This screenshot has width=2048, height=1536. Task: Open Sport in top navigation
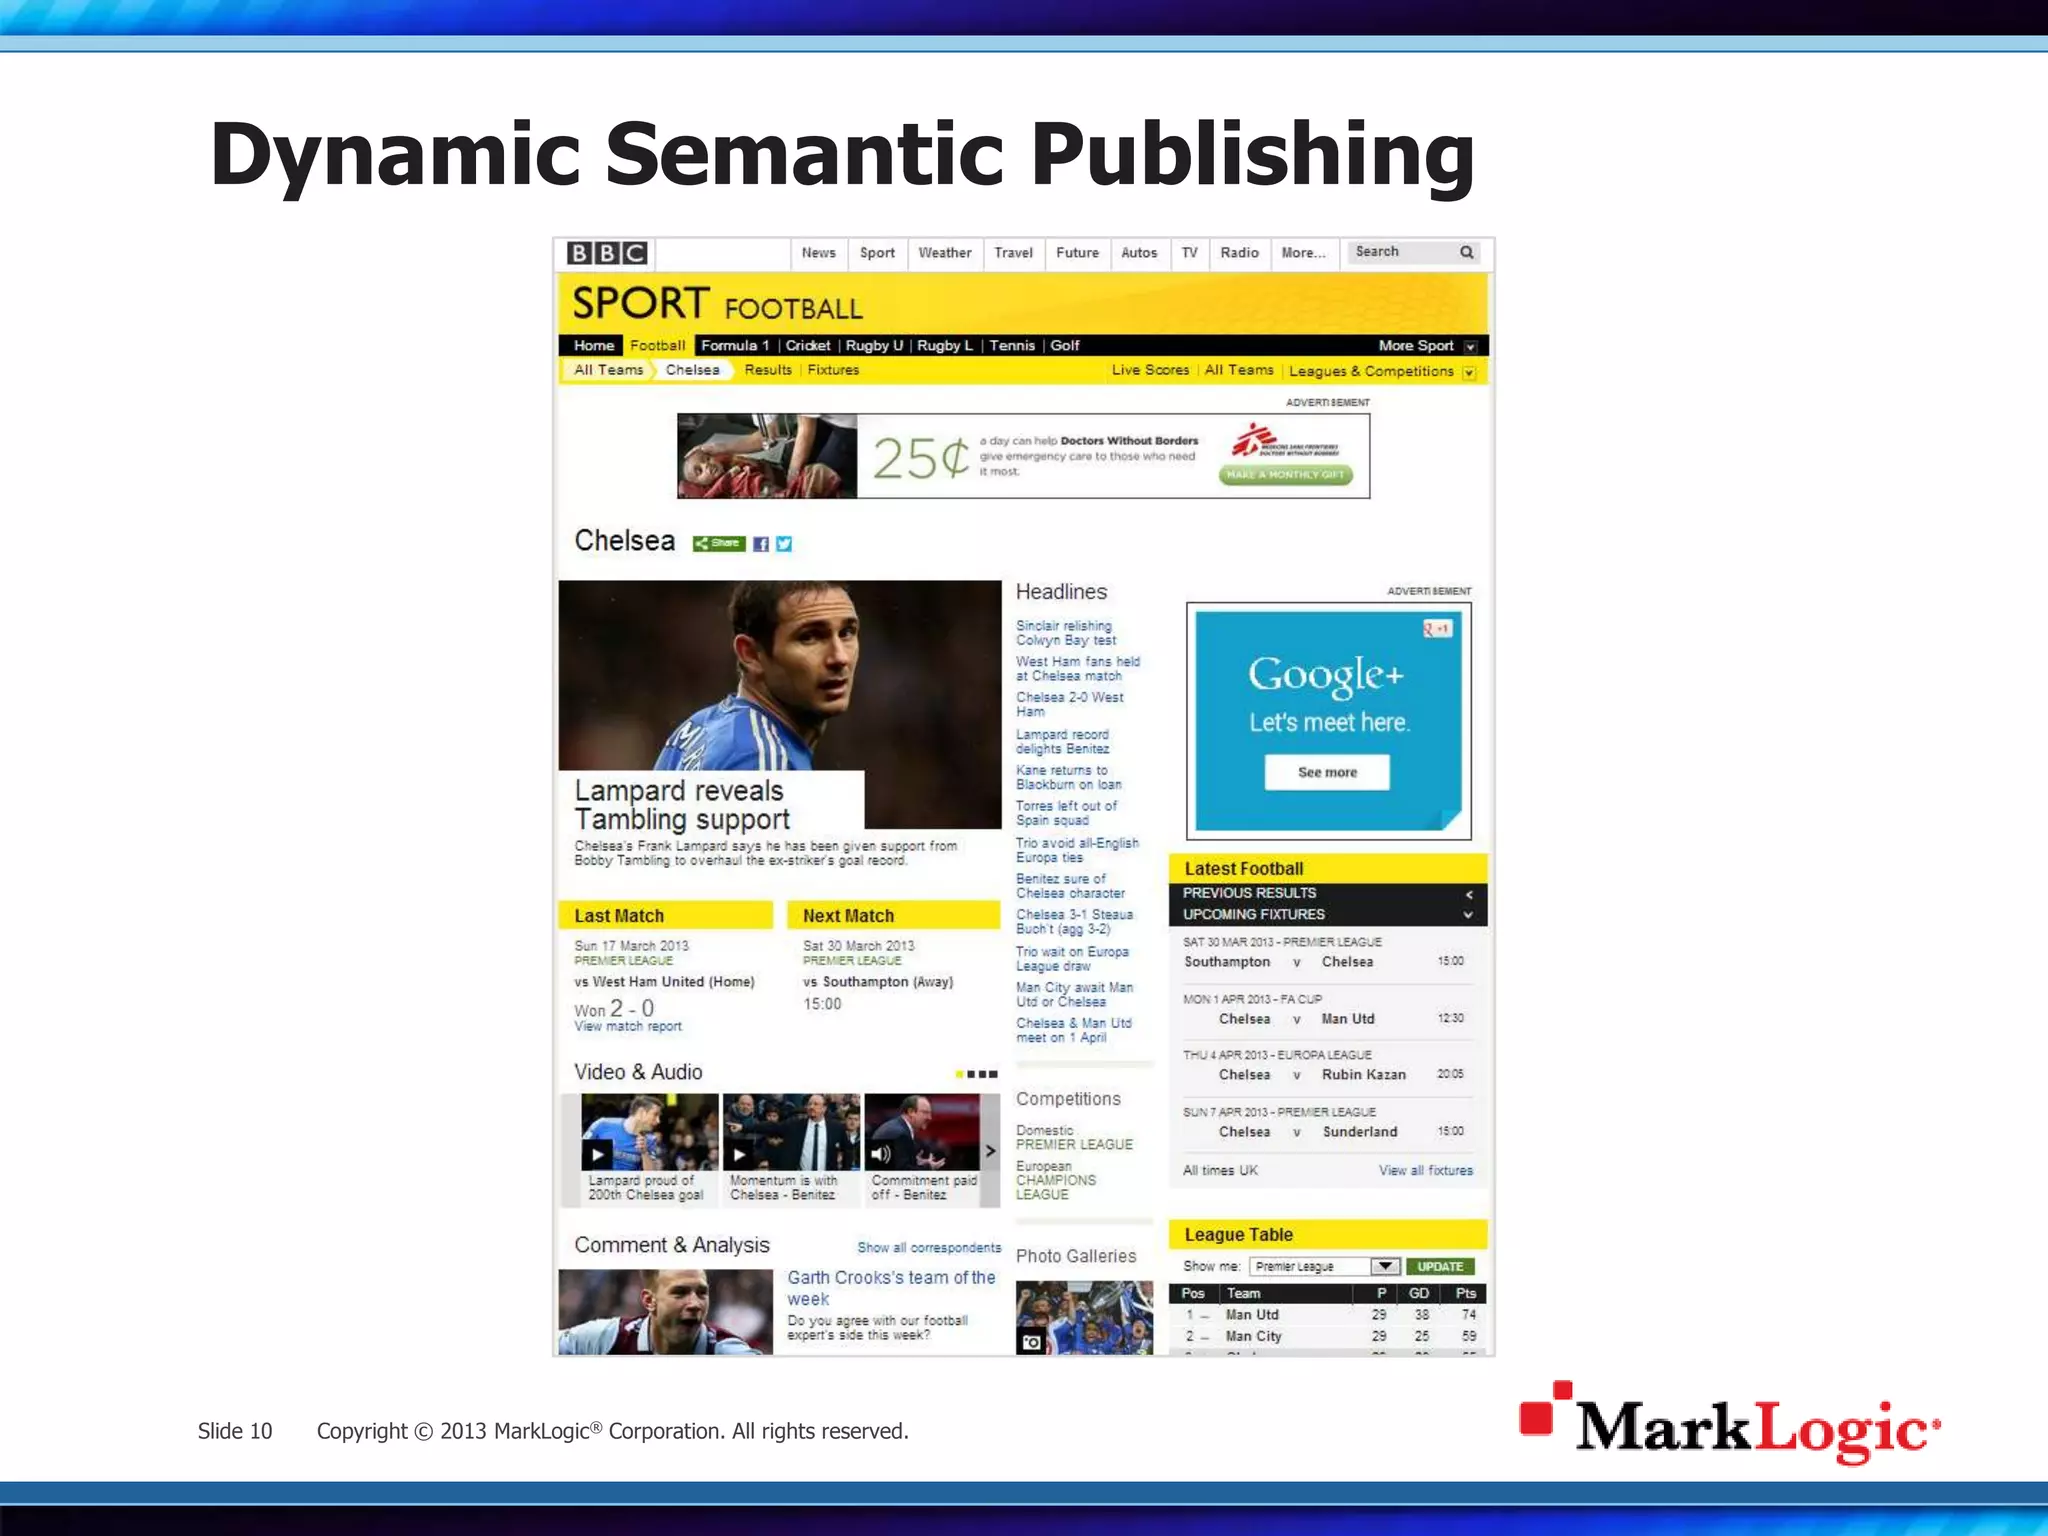pyautogui.click(x=877, y=253)
